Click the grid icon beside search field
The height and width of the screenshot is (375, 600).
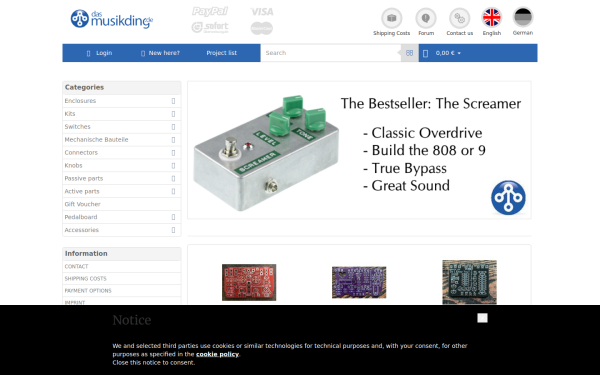pyautogui.click(x=409, y=53)
